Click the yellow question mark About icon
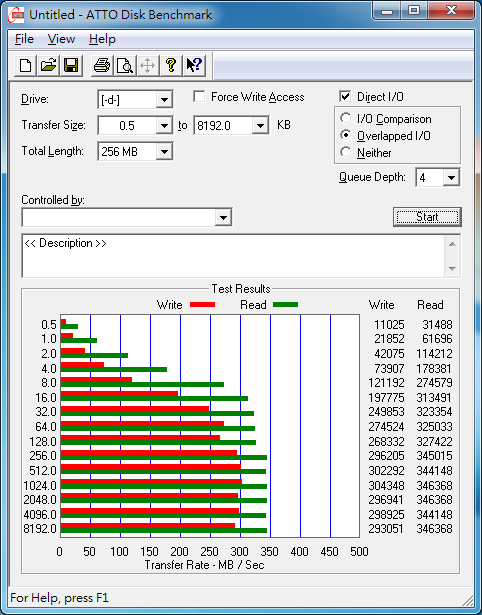This screenshot has width=482, height=615. pyautogui.click(x=171, y=65)
